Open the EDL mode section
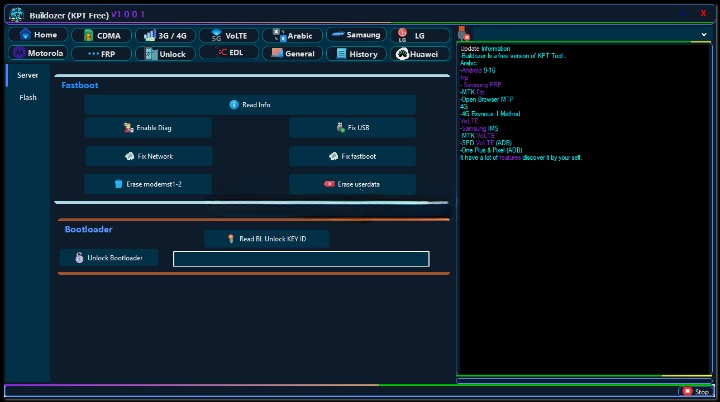Viewport: 720px width, 402px height. [x=228, y=53]
